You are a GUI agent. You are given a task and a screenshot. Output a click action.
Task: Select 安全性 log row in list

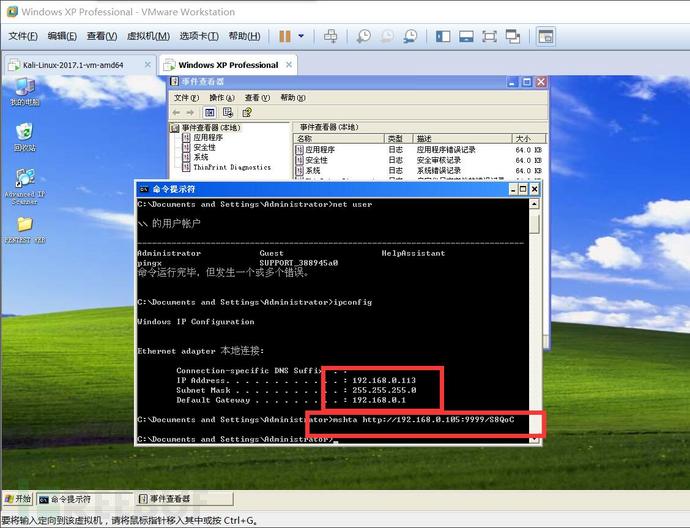click(x=419, y=160)
